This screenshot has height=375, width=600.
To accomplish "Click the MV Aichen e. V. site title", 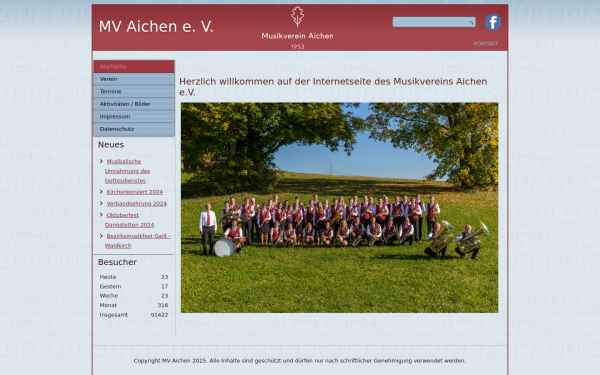I will coord(156,26).
